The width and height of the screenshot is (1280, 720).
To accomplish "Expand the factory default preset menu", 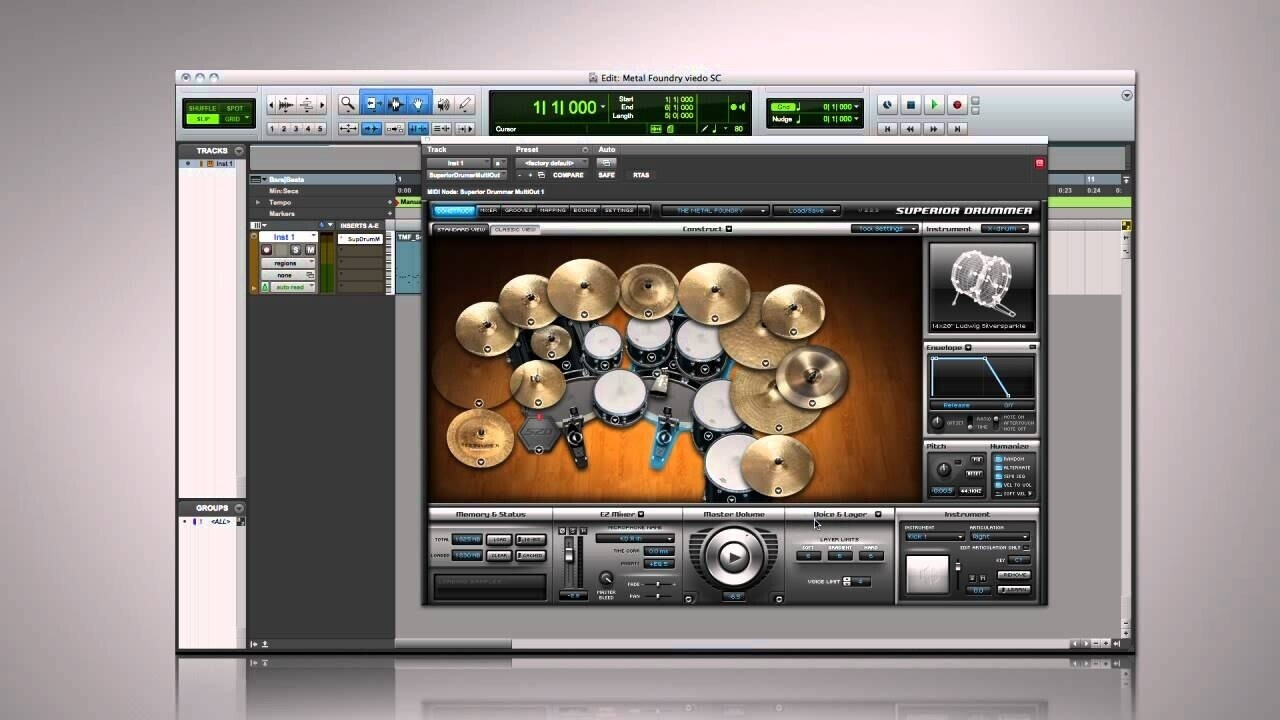I will pyautogui.click(x=550, y=163).
